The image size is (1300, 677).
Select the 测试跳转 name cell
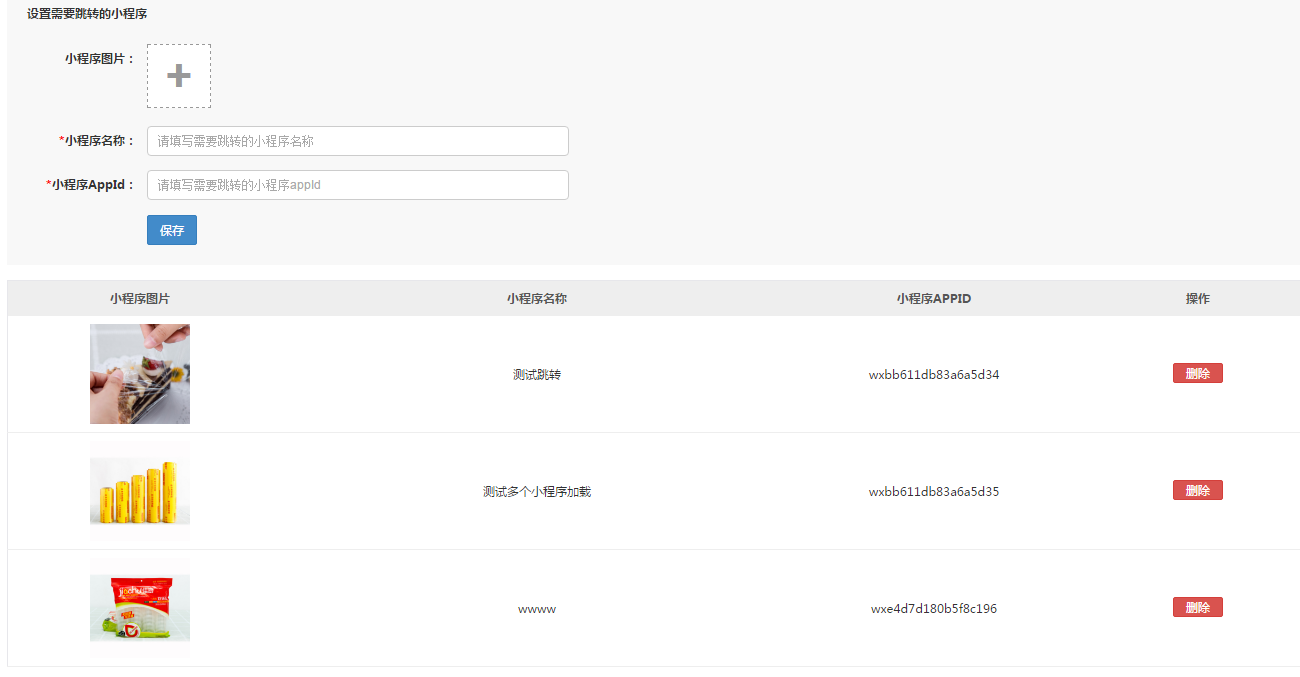click(x=537, y=375)
